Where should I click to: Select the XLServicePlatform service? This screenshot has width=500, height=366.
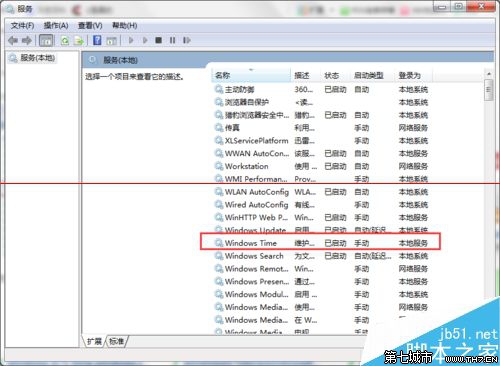321,140
